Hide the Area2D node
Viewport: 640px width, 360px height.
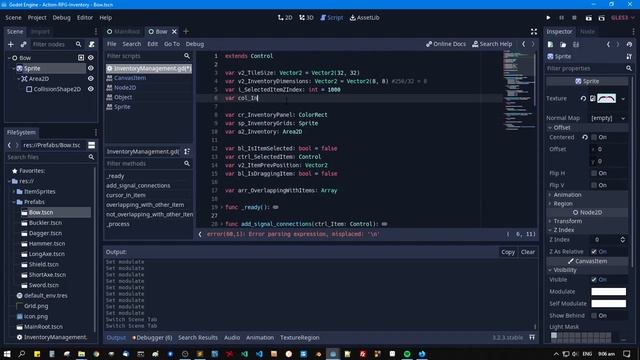[x=91, y=78]
